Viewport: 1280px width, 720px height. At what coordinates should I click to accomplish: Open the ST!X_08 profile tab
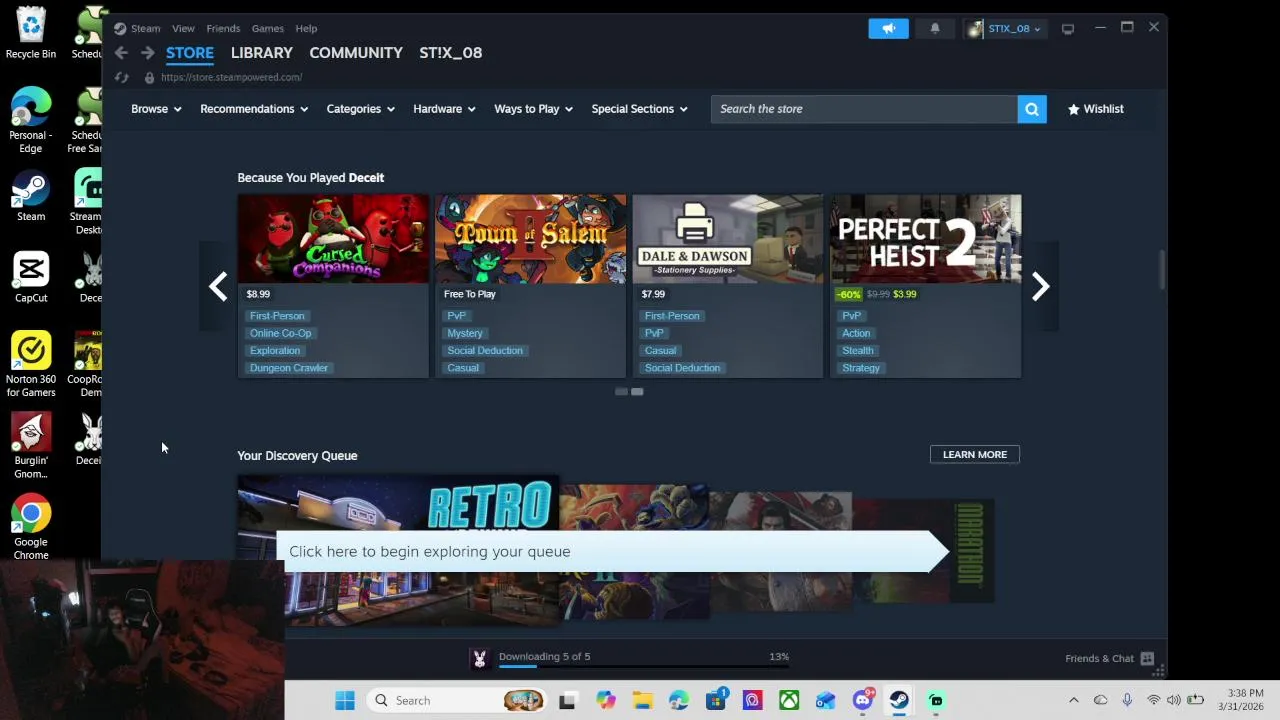pyautogui.click(x=451, y=53)
